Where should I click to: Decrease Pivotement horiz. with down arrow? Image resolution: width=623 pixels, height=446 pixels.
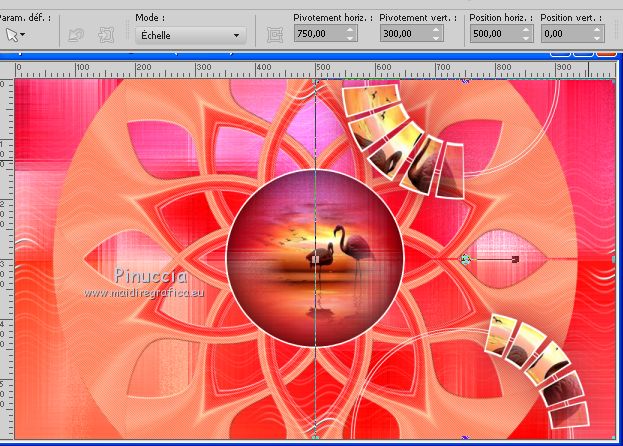[350, 38]
